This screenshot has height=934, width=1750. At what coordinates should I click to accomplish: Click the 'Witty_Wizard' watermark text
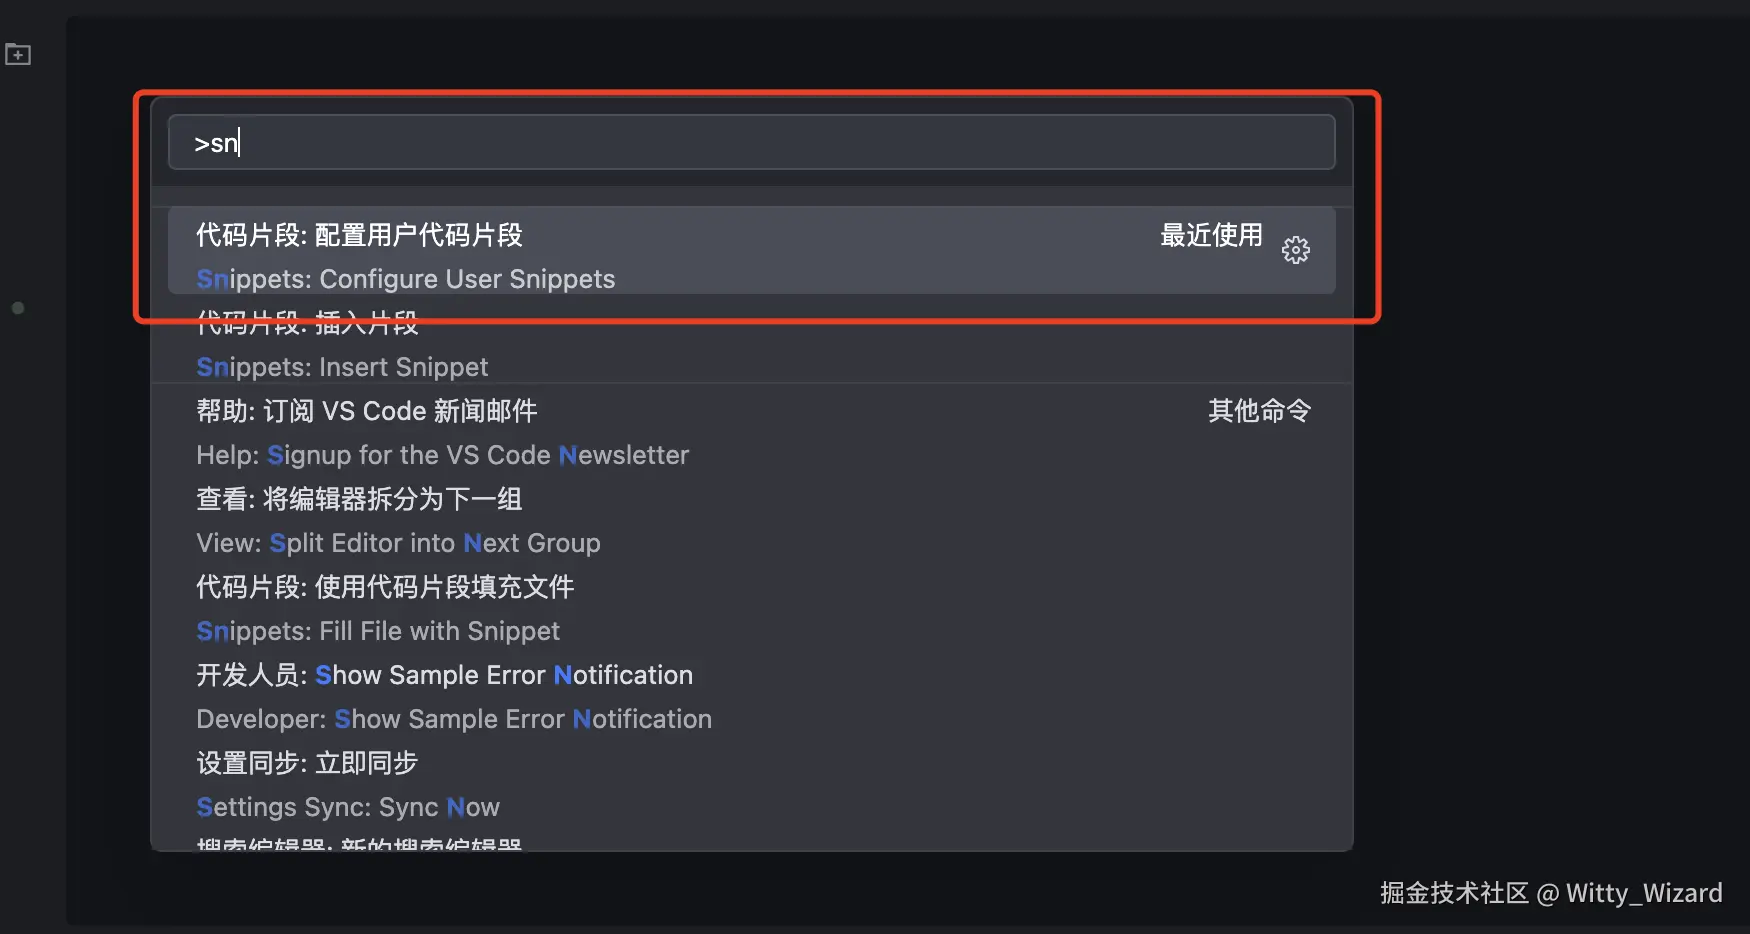[1643, 893]
